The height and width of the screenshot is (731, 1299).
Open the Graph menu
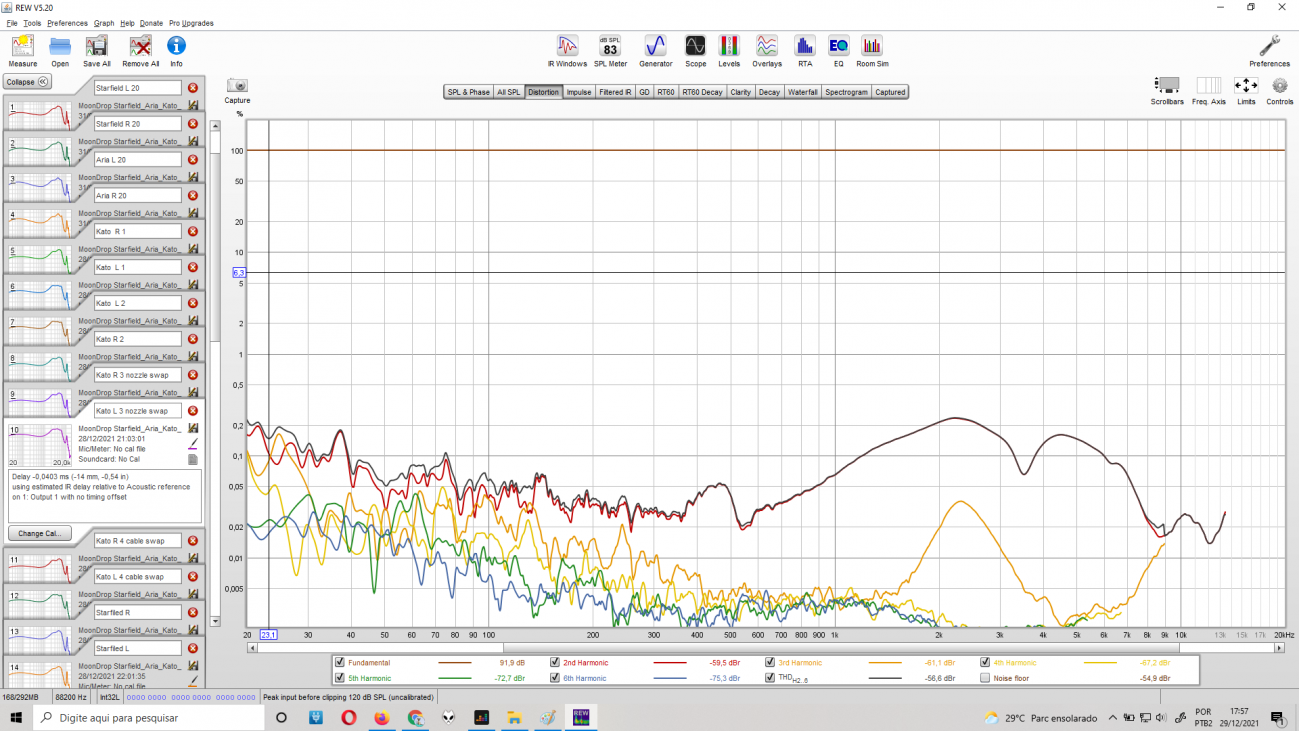(104, 23)
